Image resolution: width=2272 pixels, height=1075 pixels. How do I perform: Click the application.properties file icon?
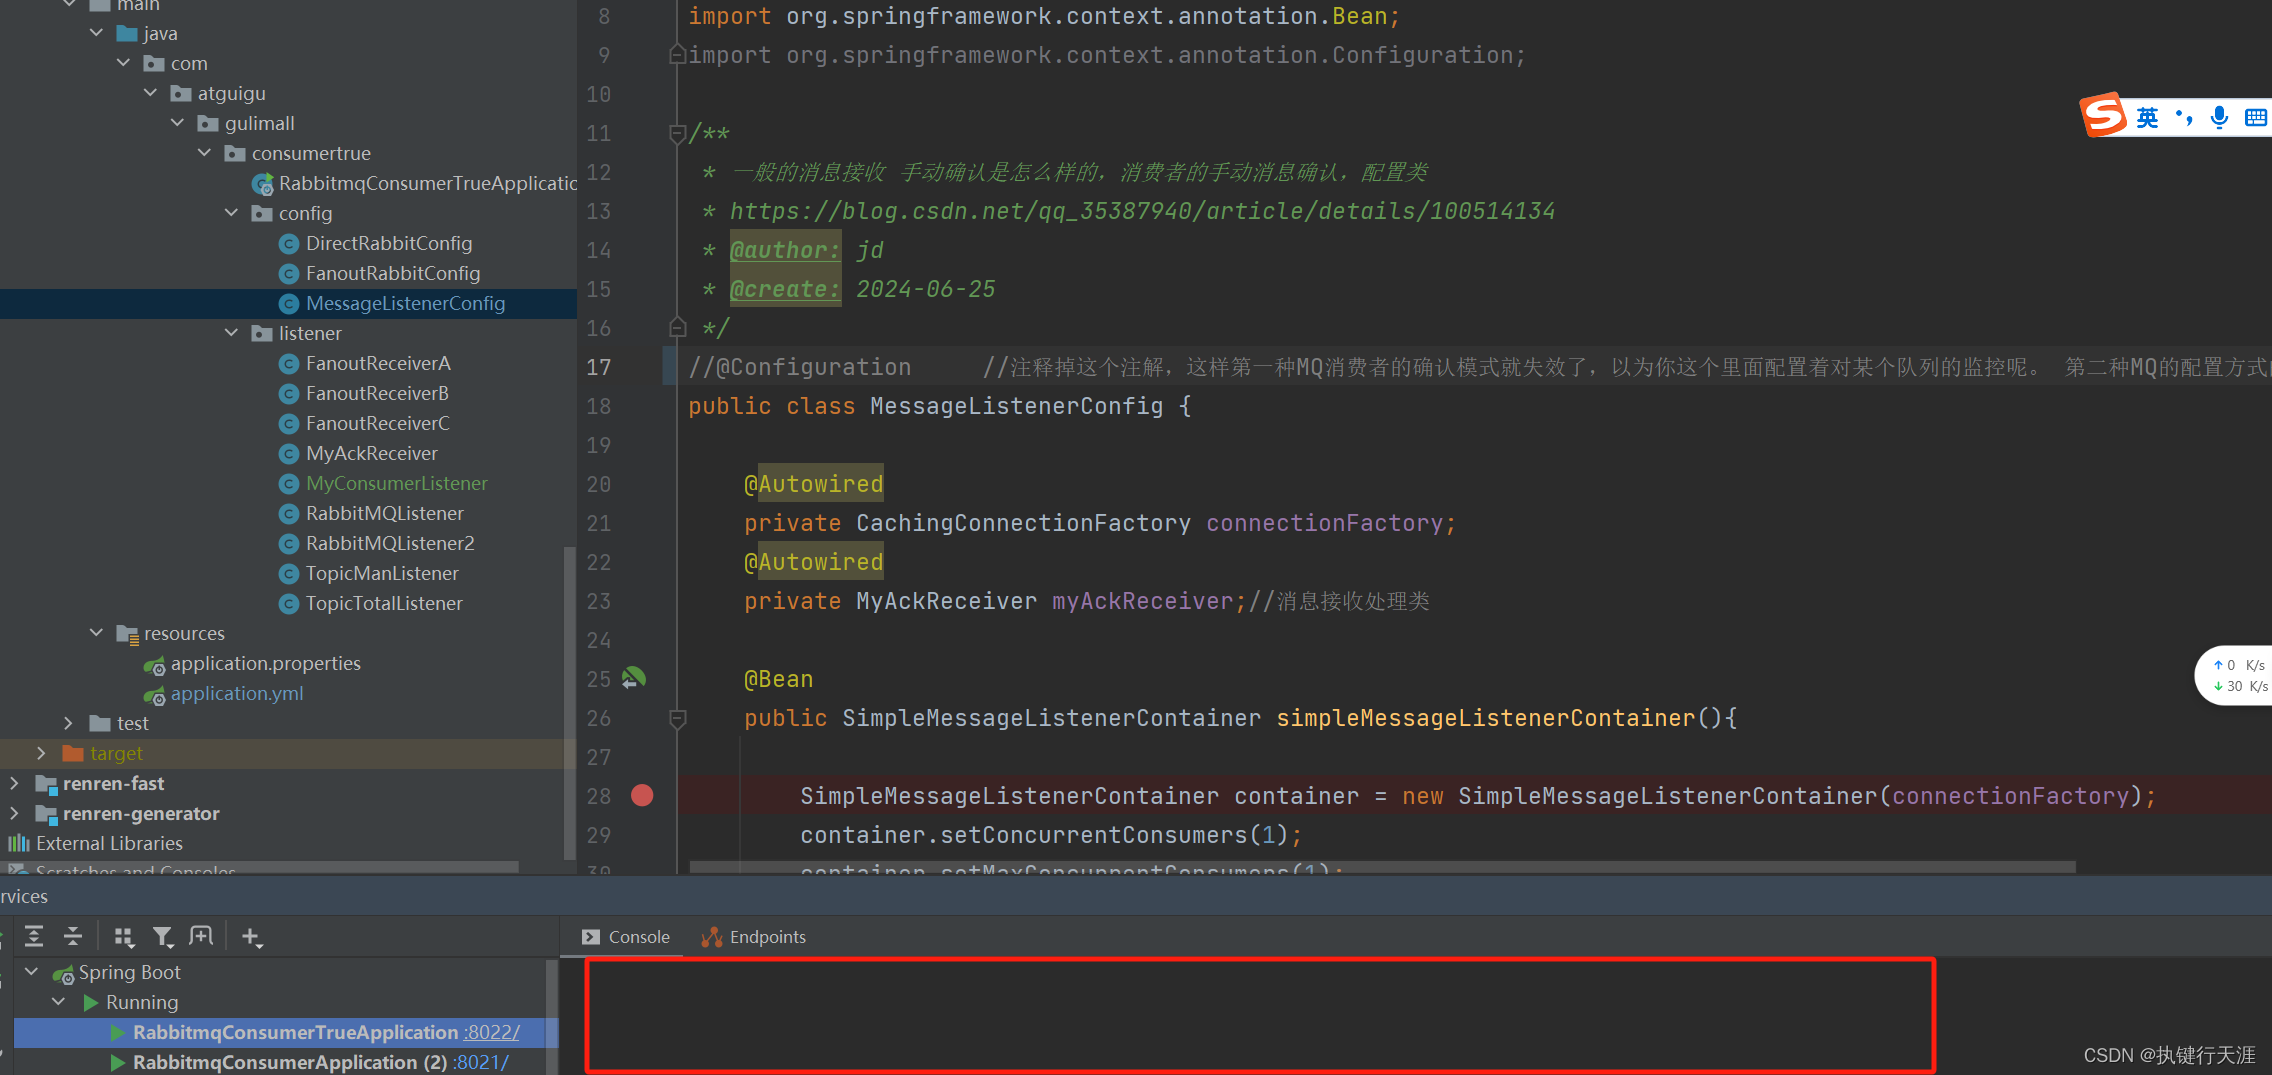tap(154, 664)
